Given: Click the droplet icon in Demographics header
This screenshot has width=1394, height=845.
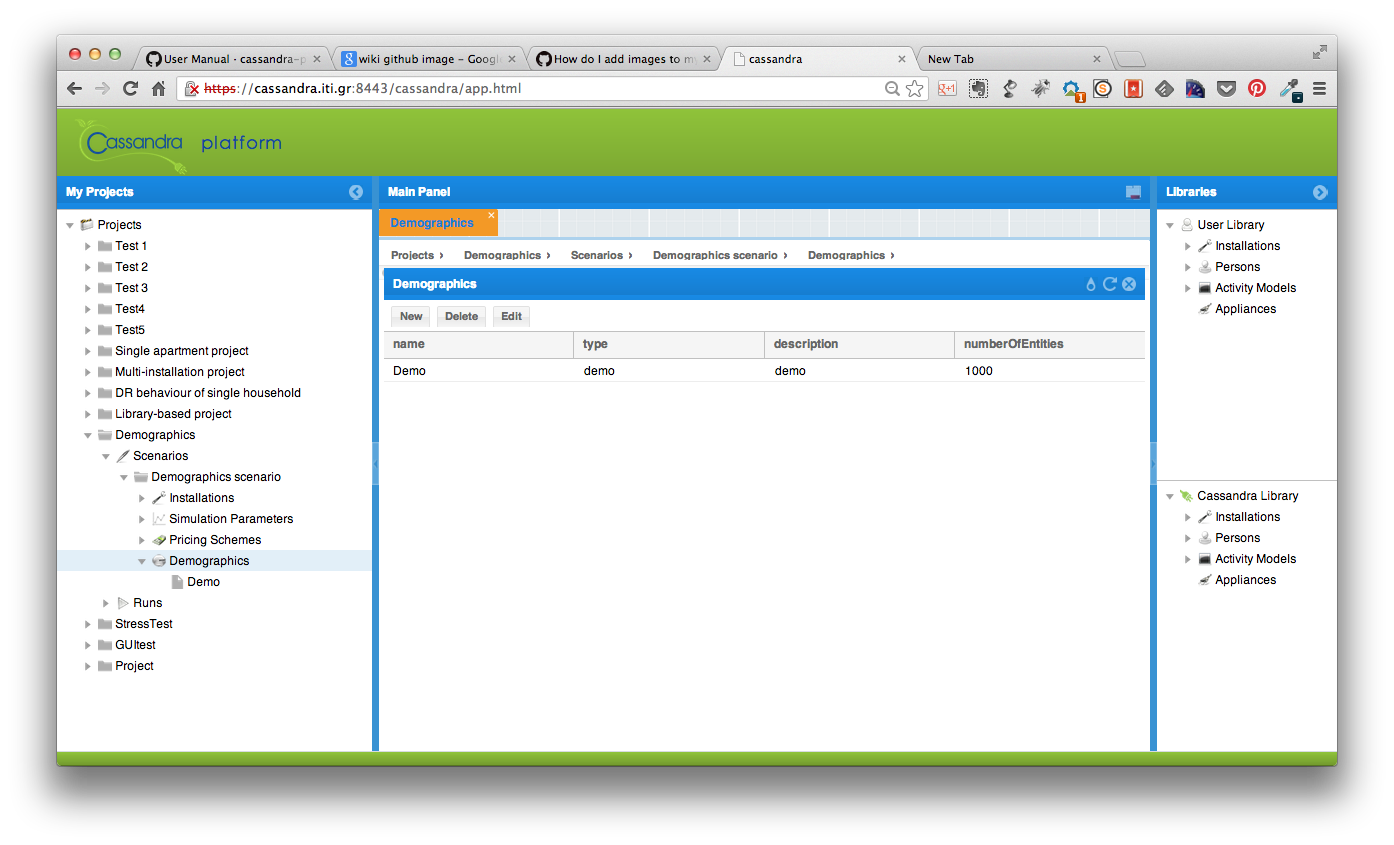Looking at the screenshot, I should click(x=1091, y=284).
